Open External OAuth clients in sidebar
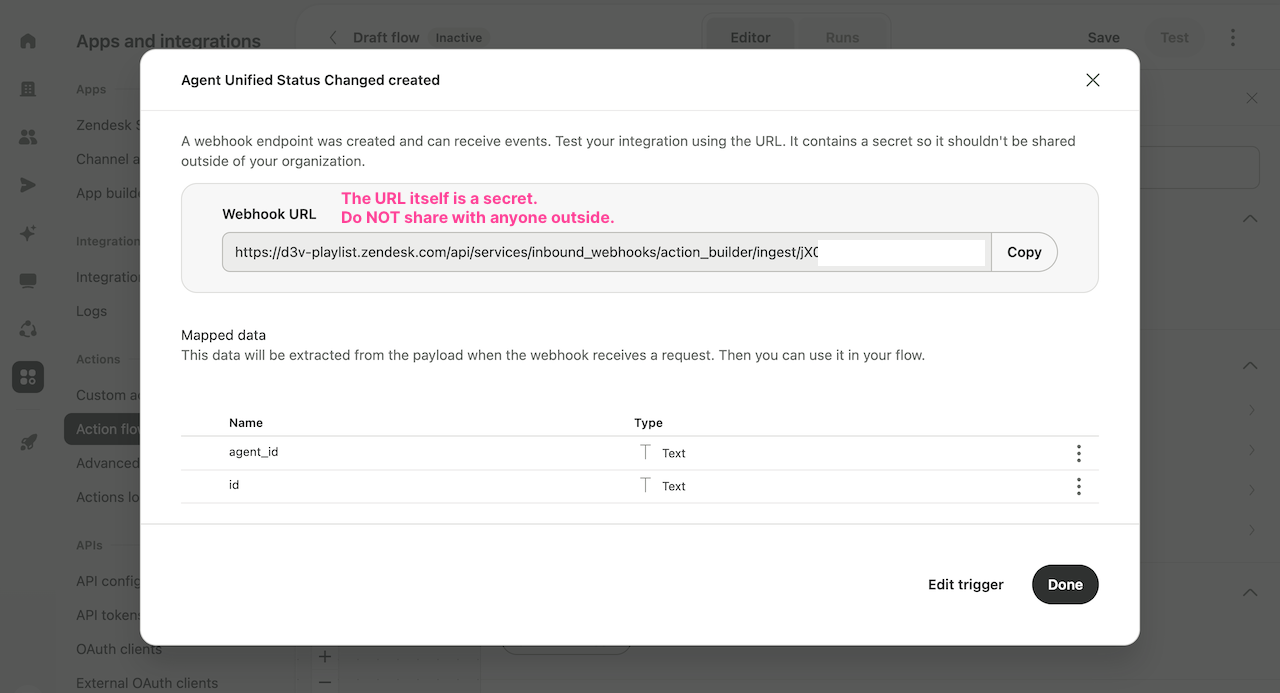This screenshot has height=693, width=1280. pos(147,683)
